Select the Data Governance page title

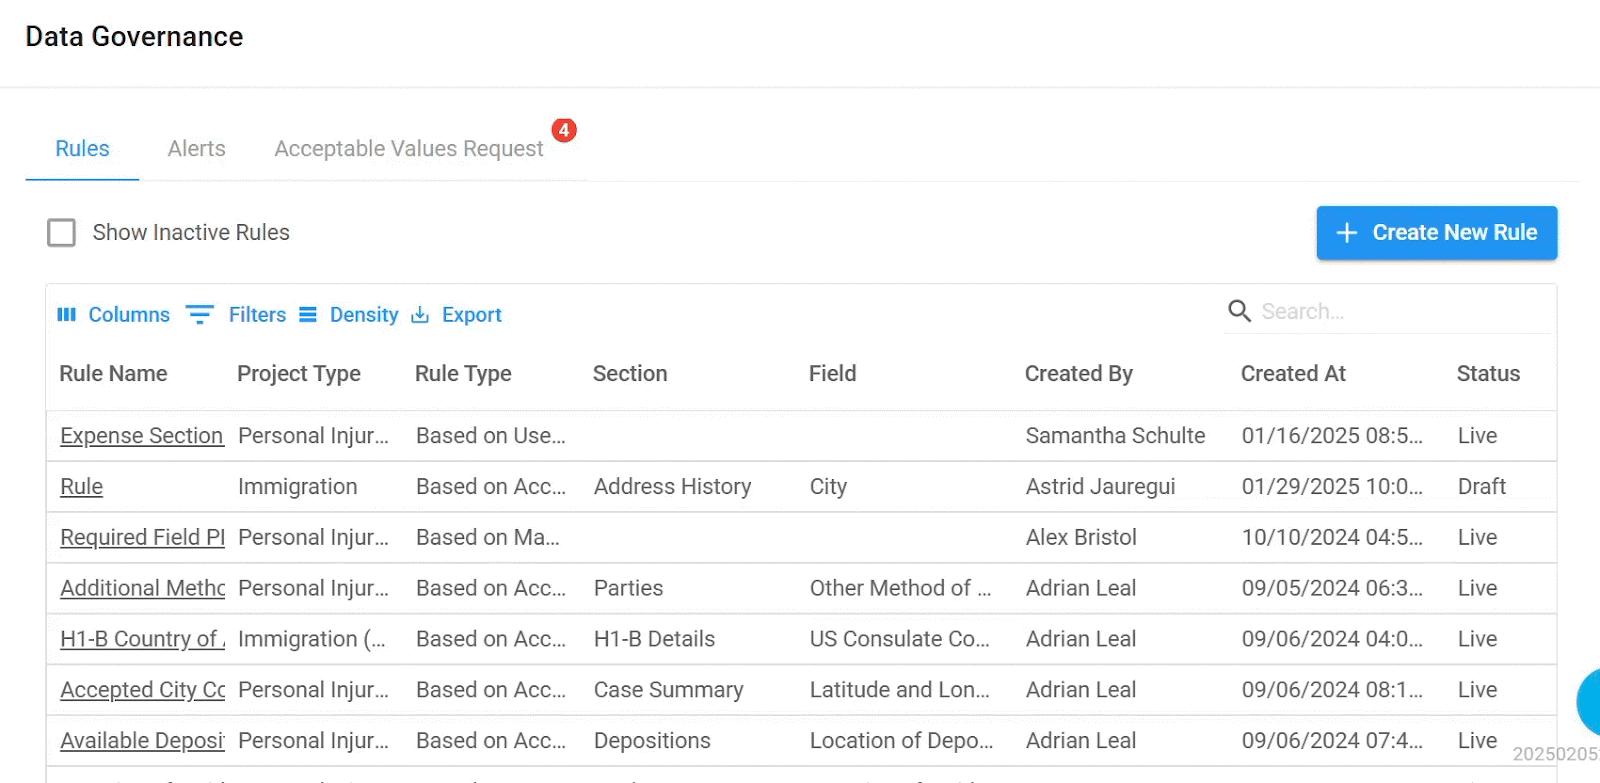click(x=134, y=37)
